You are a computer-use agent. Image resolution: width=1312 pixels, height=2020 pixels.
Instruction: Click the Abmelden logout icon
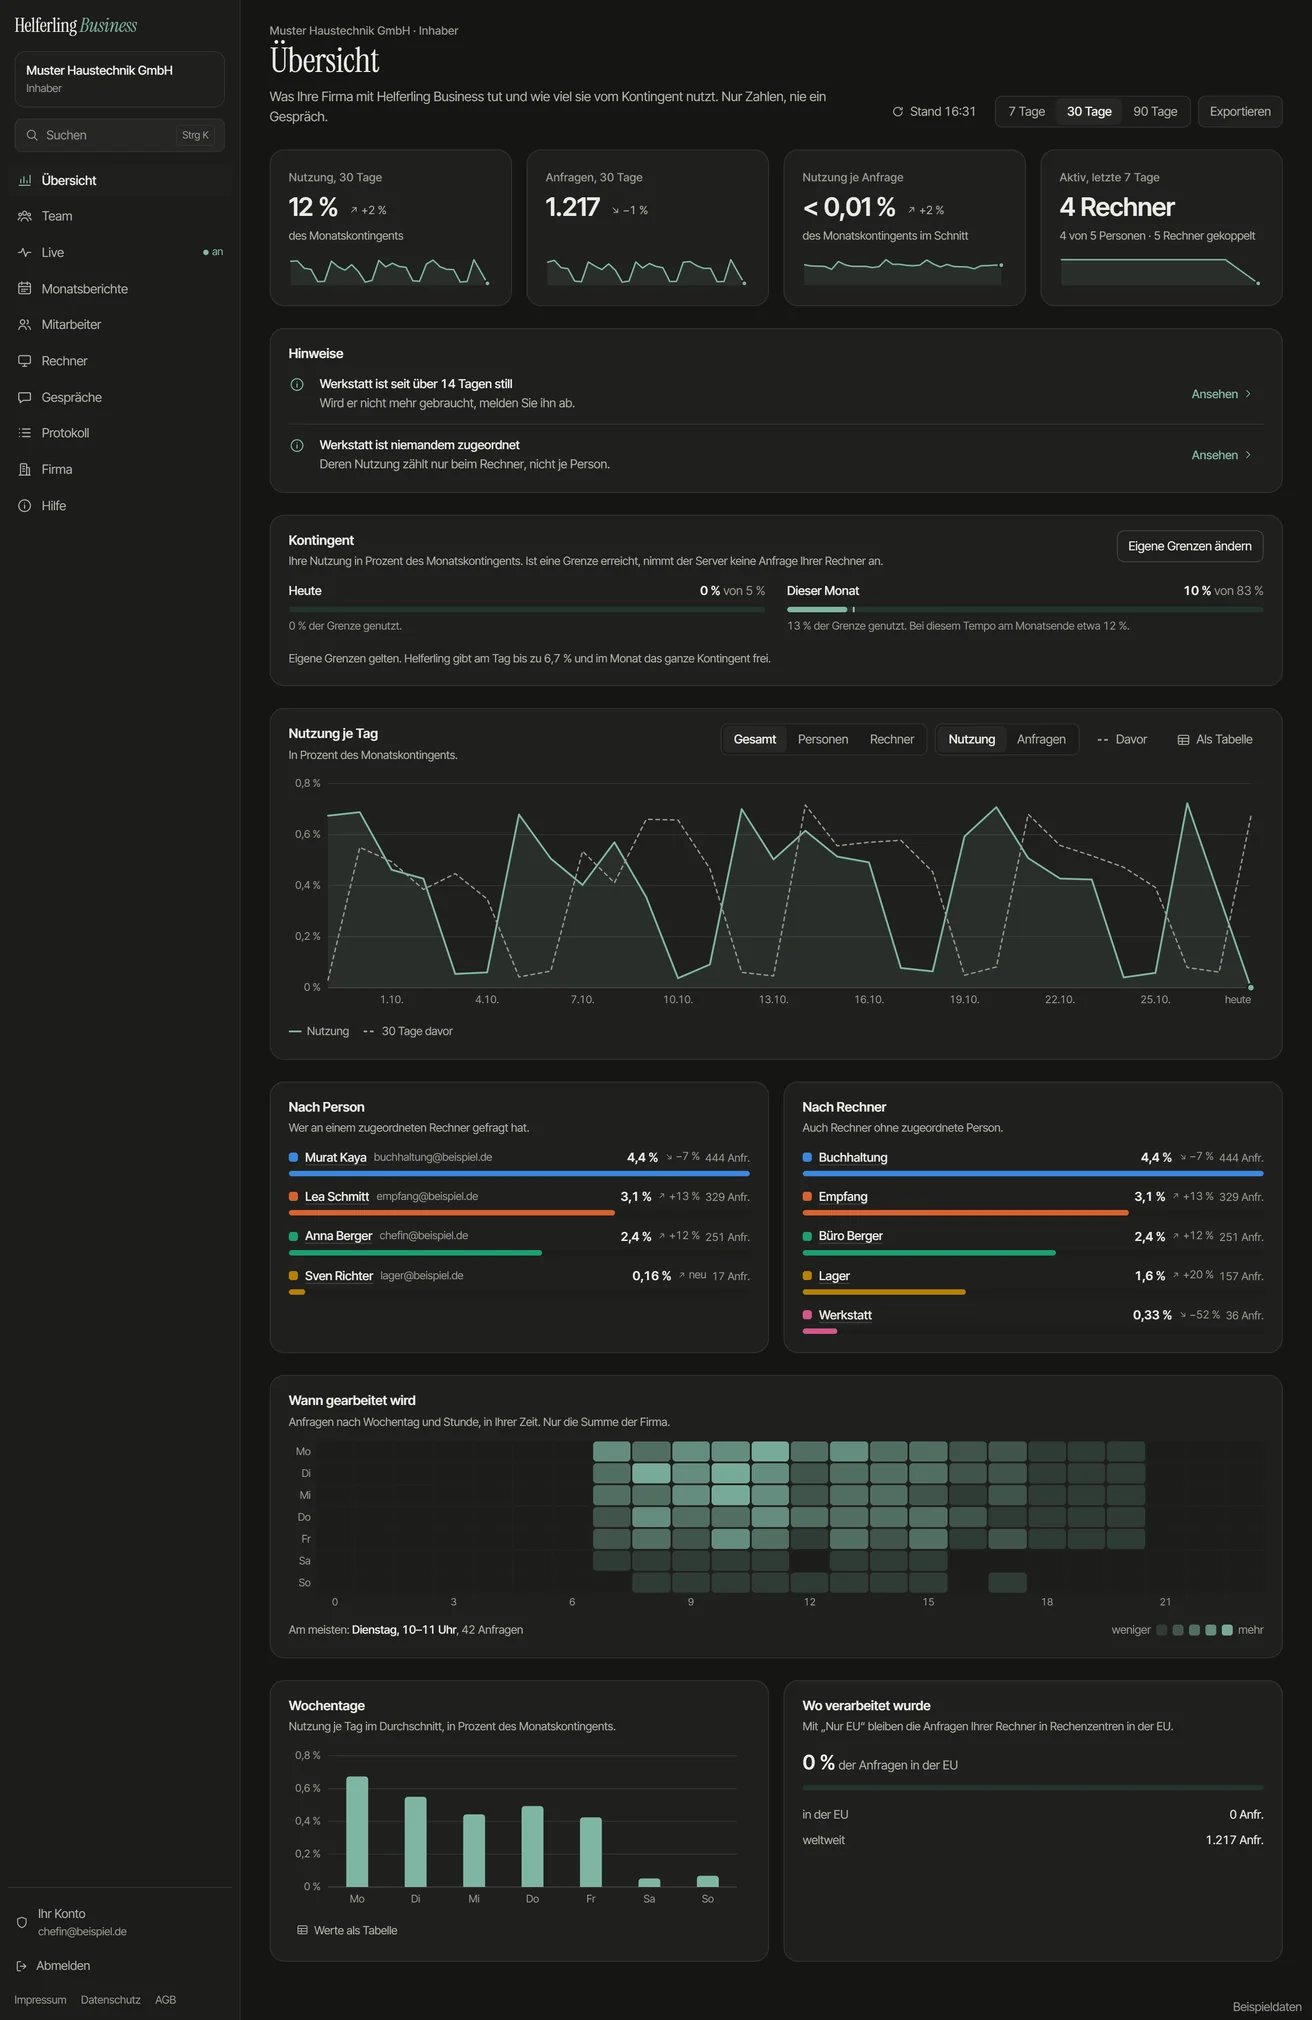coord(22,1966)
